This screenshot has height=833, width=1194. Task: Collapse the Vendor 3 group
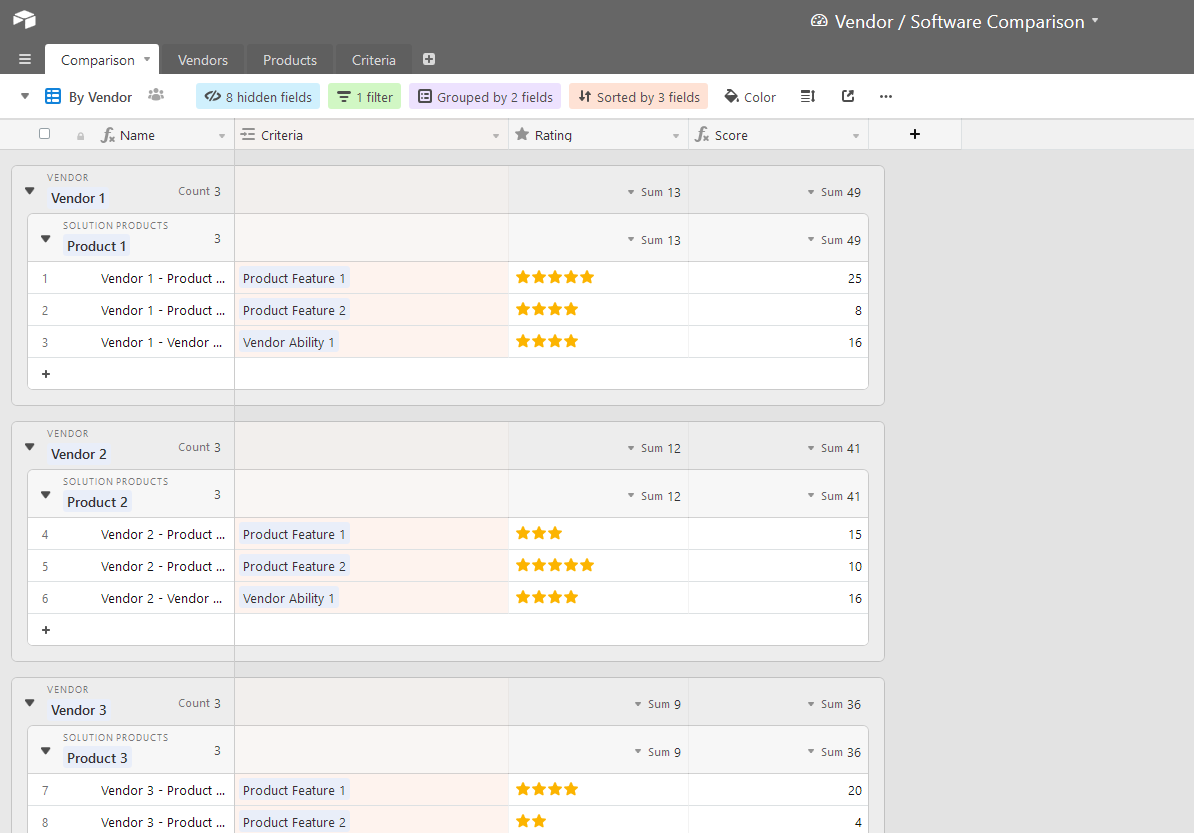pyautogui.click(x=29, y=703)
